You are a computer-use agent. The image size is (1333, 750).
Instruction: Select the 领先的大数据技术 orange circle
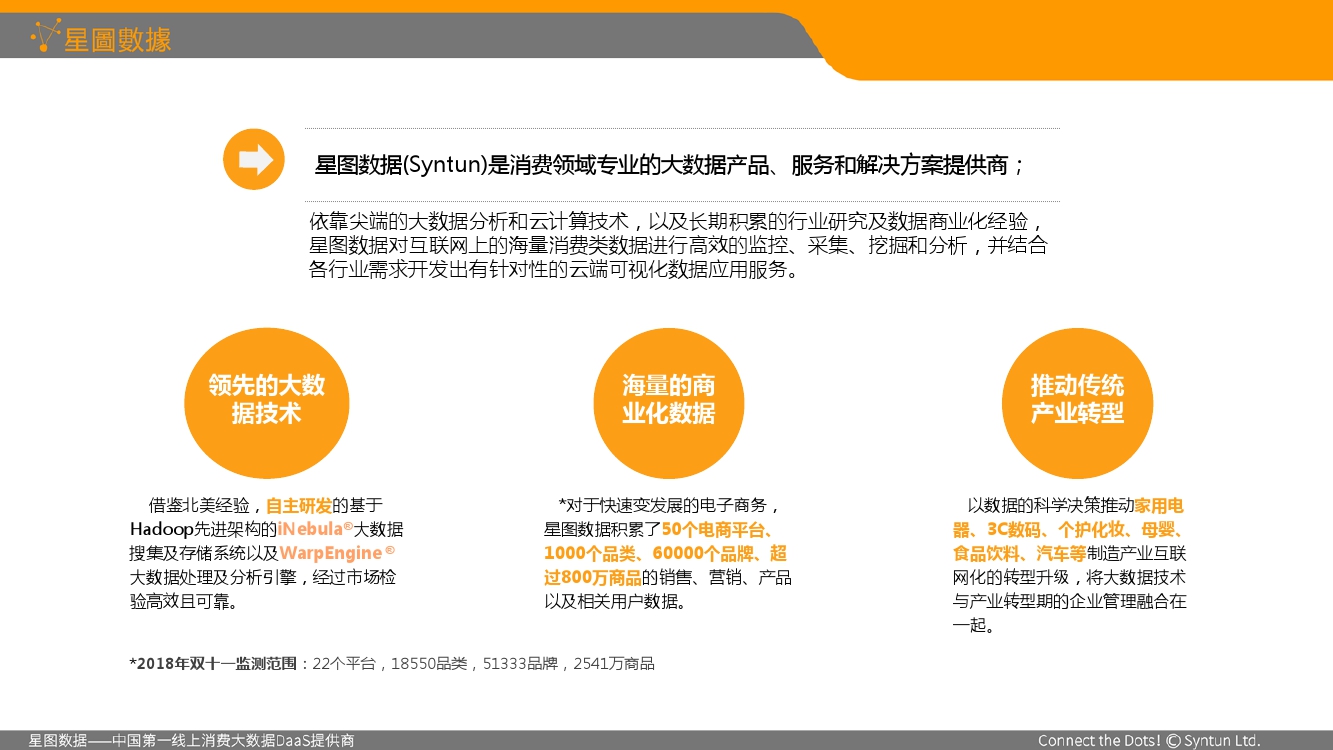(x=267, y=403)
